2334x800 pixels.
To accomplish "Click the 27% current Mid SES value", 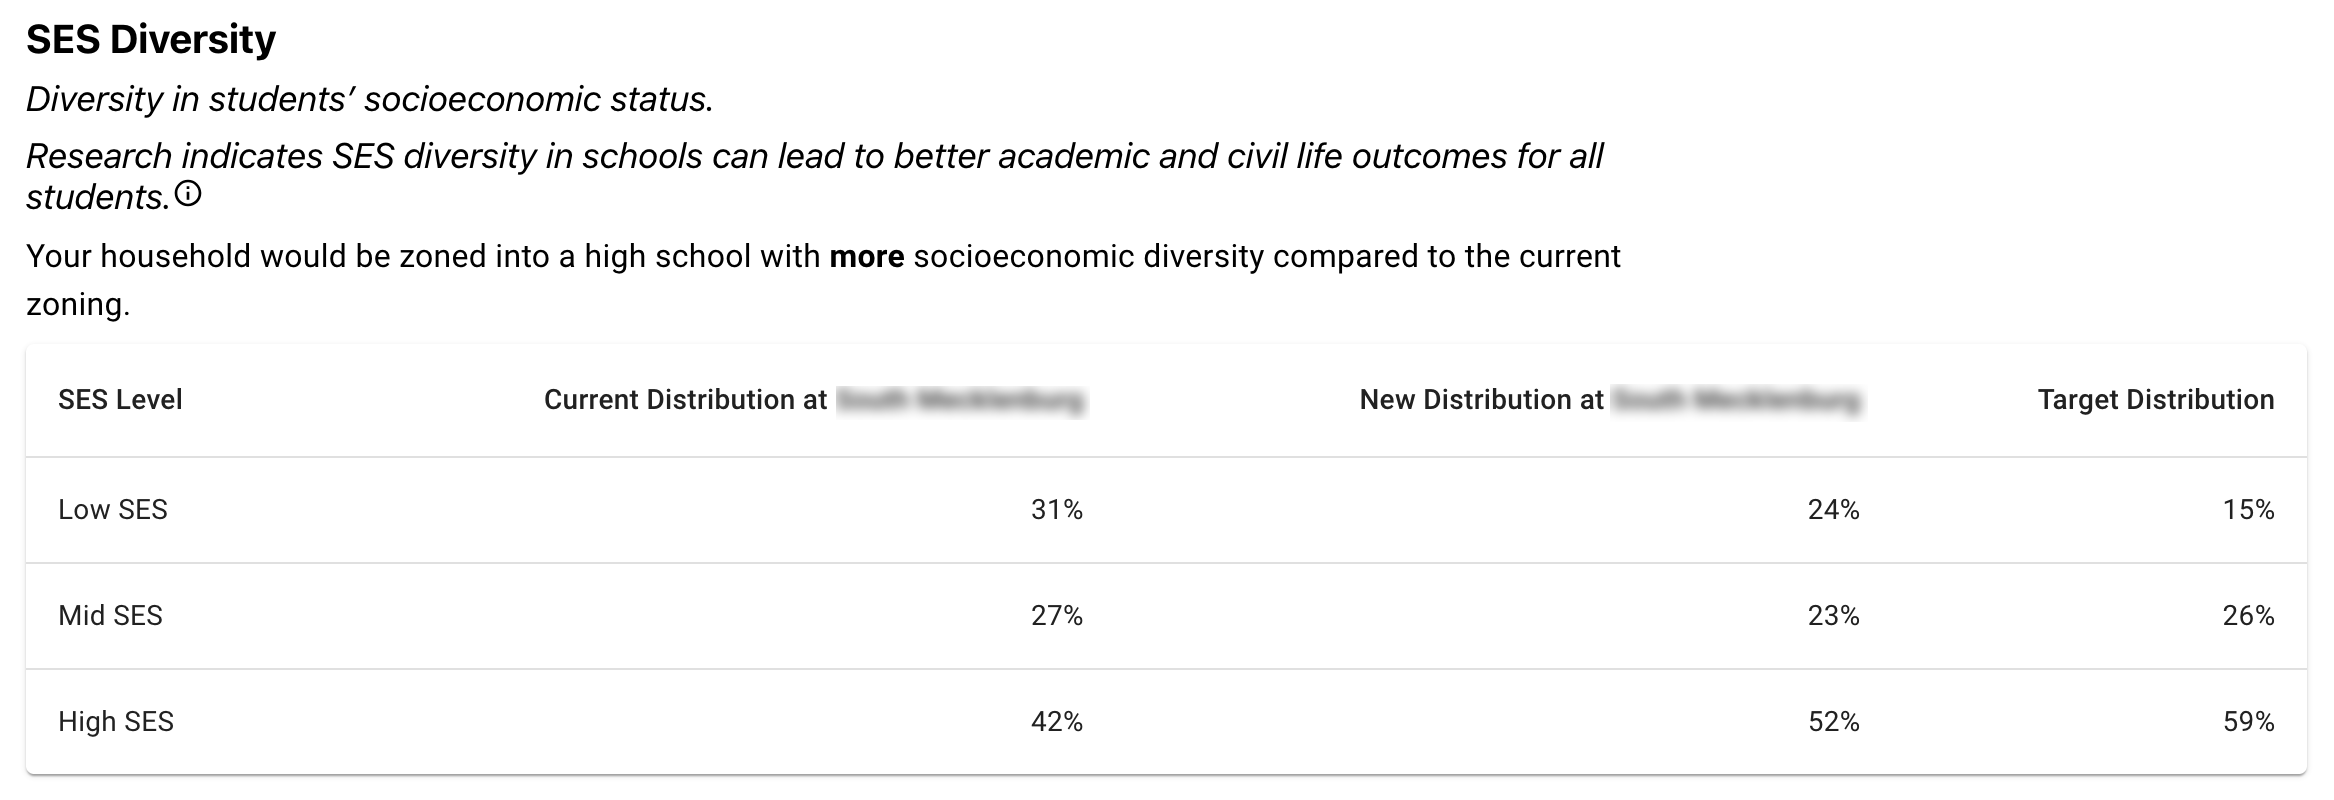I will [1056, 616].
